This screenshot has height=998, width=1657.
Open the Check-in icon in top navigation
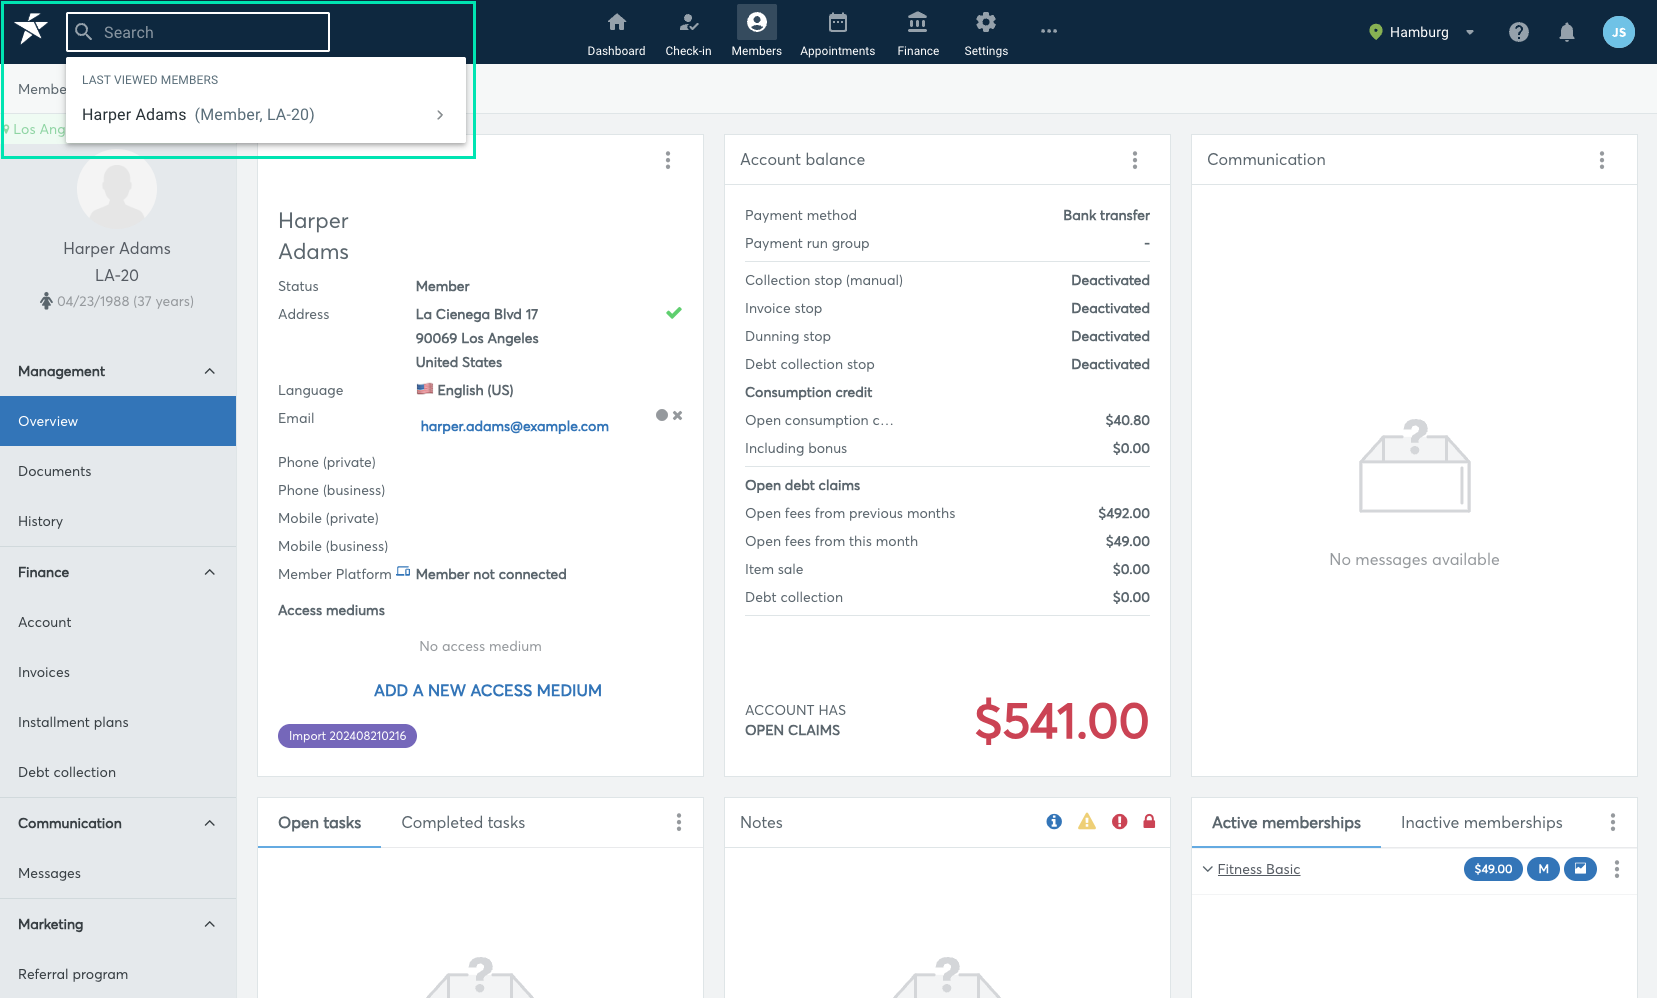pyautogui.click(x=688, y=22)
